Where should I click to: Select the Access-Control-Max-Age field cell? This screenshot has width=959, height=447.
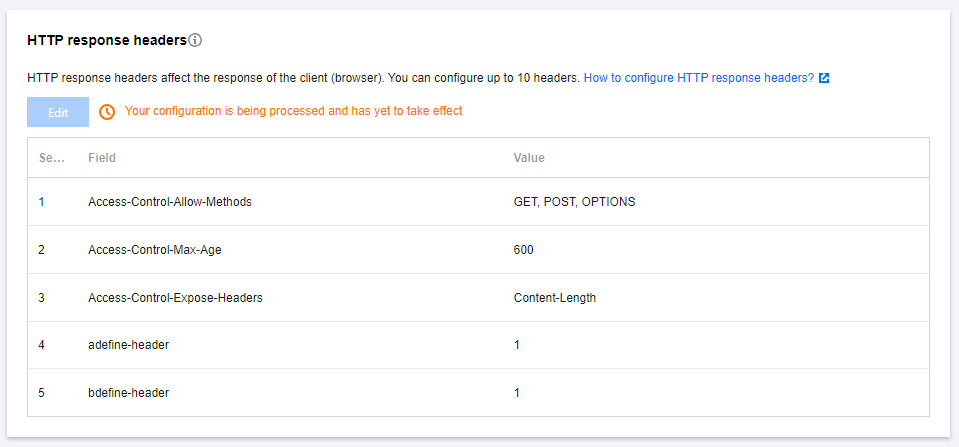coord(155,249)
